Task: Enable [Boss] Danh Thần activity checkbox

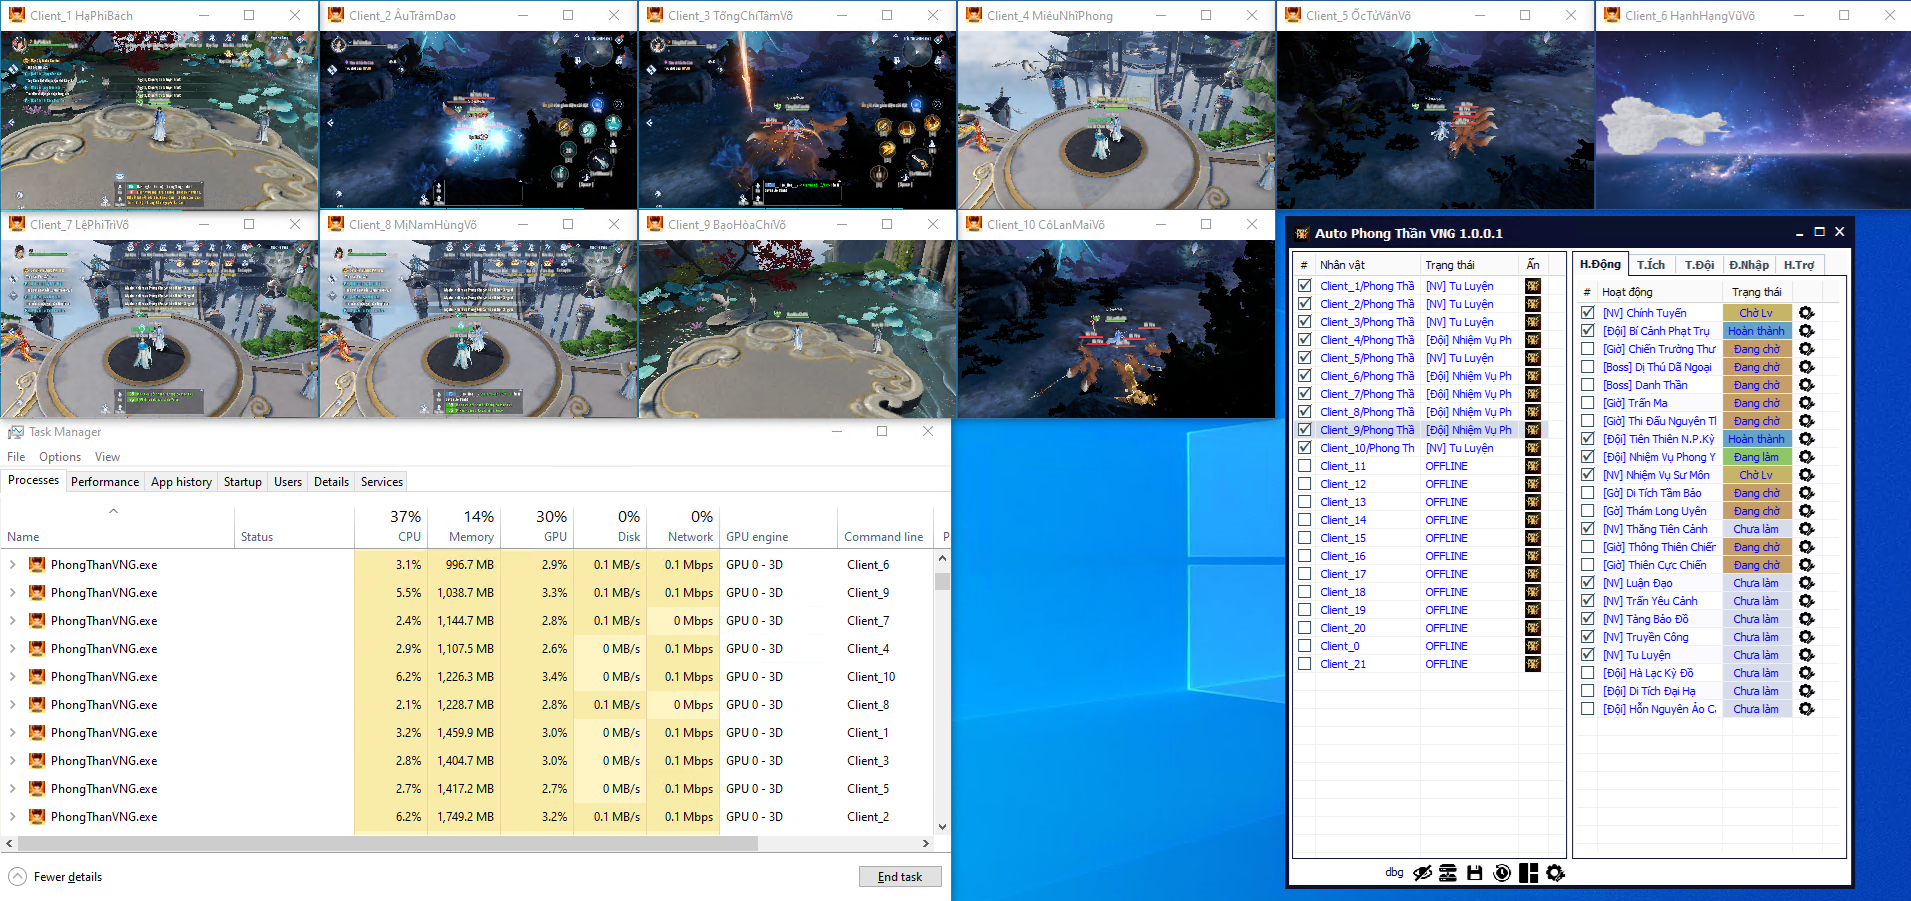Action: (1588, 385)
